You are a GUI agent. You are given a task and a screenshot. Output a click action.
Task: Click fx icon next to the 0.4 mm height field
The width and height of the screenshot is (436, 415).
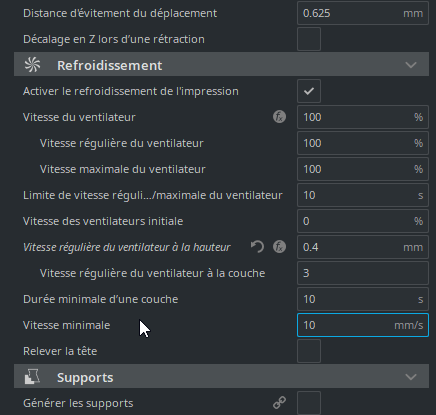tap(279, 247)
